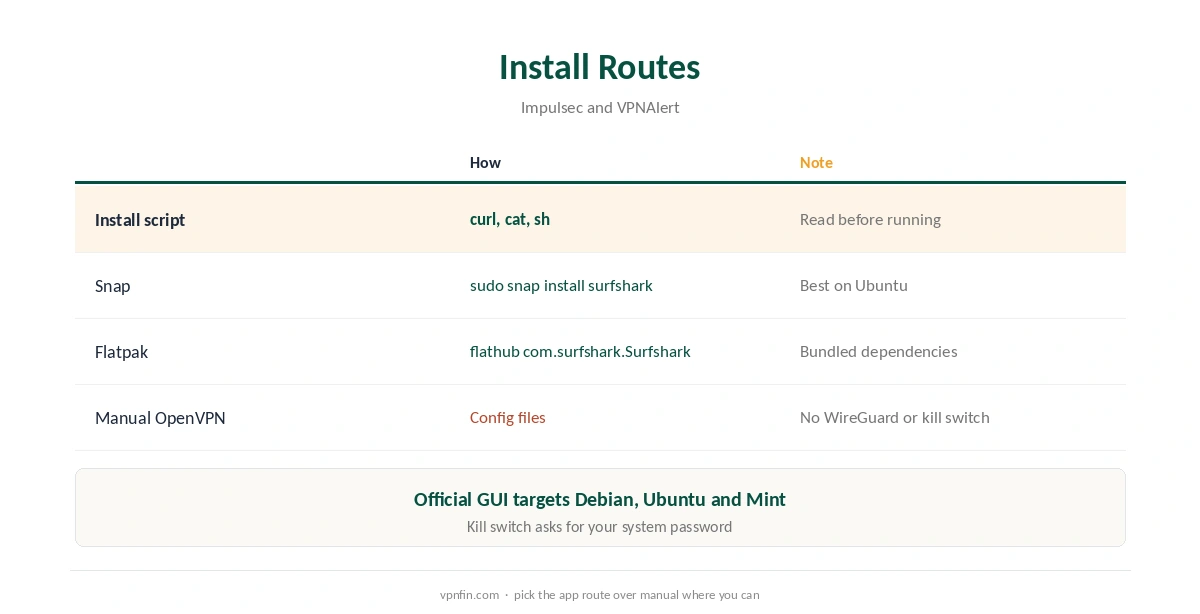
Task: Click the How column header
Action: point(485,162)
